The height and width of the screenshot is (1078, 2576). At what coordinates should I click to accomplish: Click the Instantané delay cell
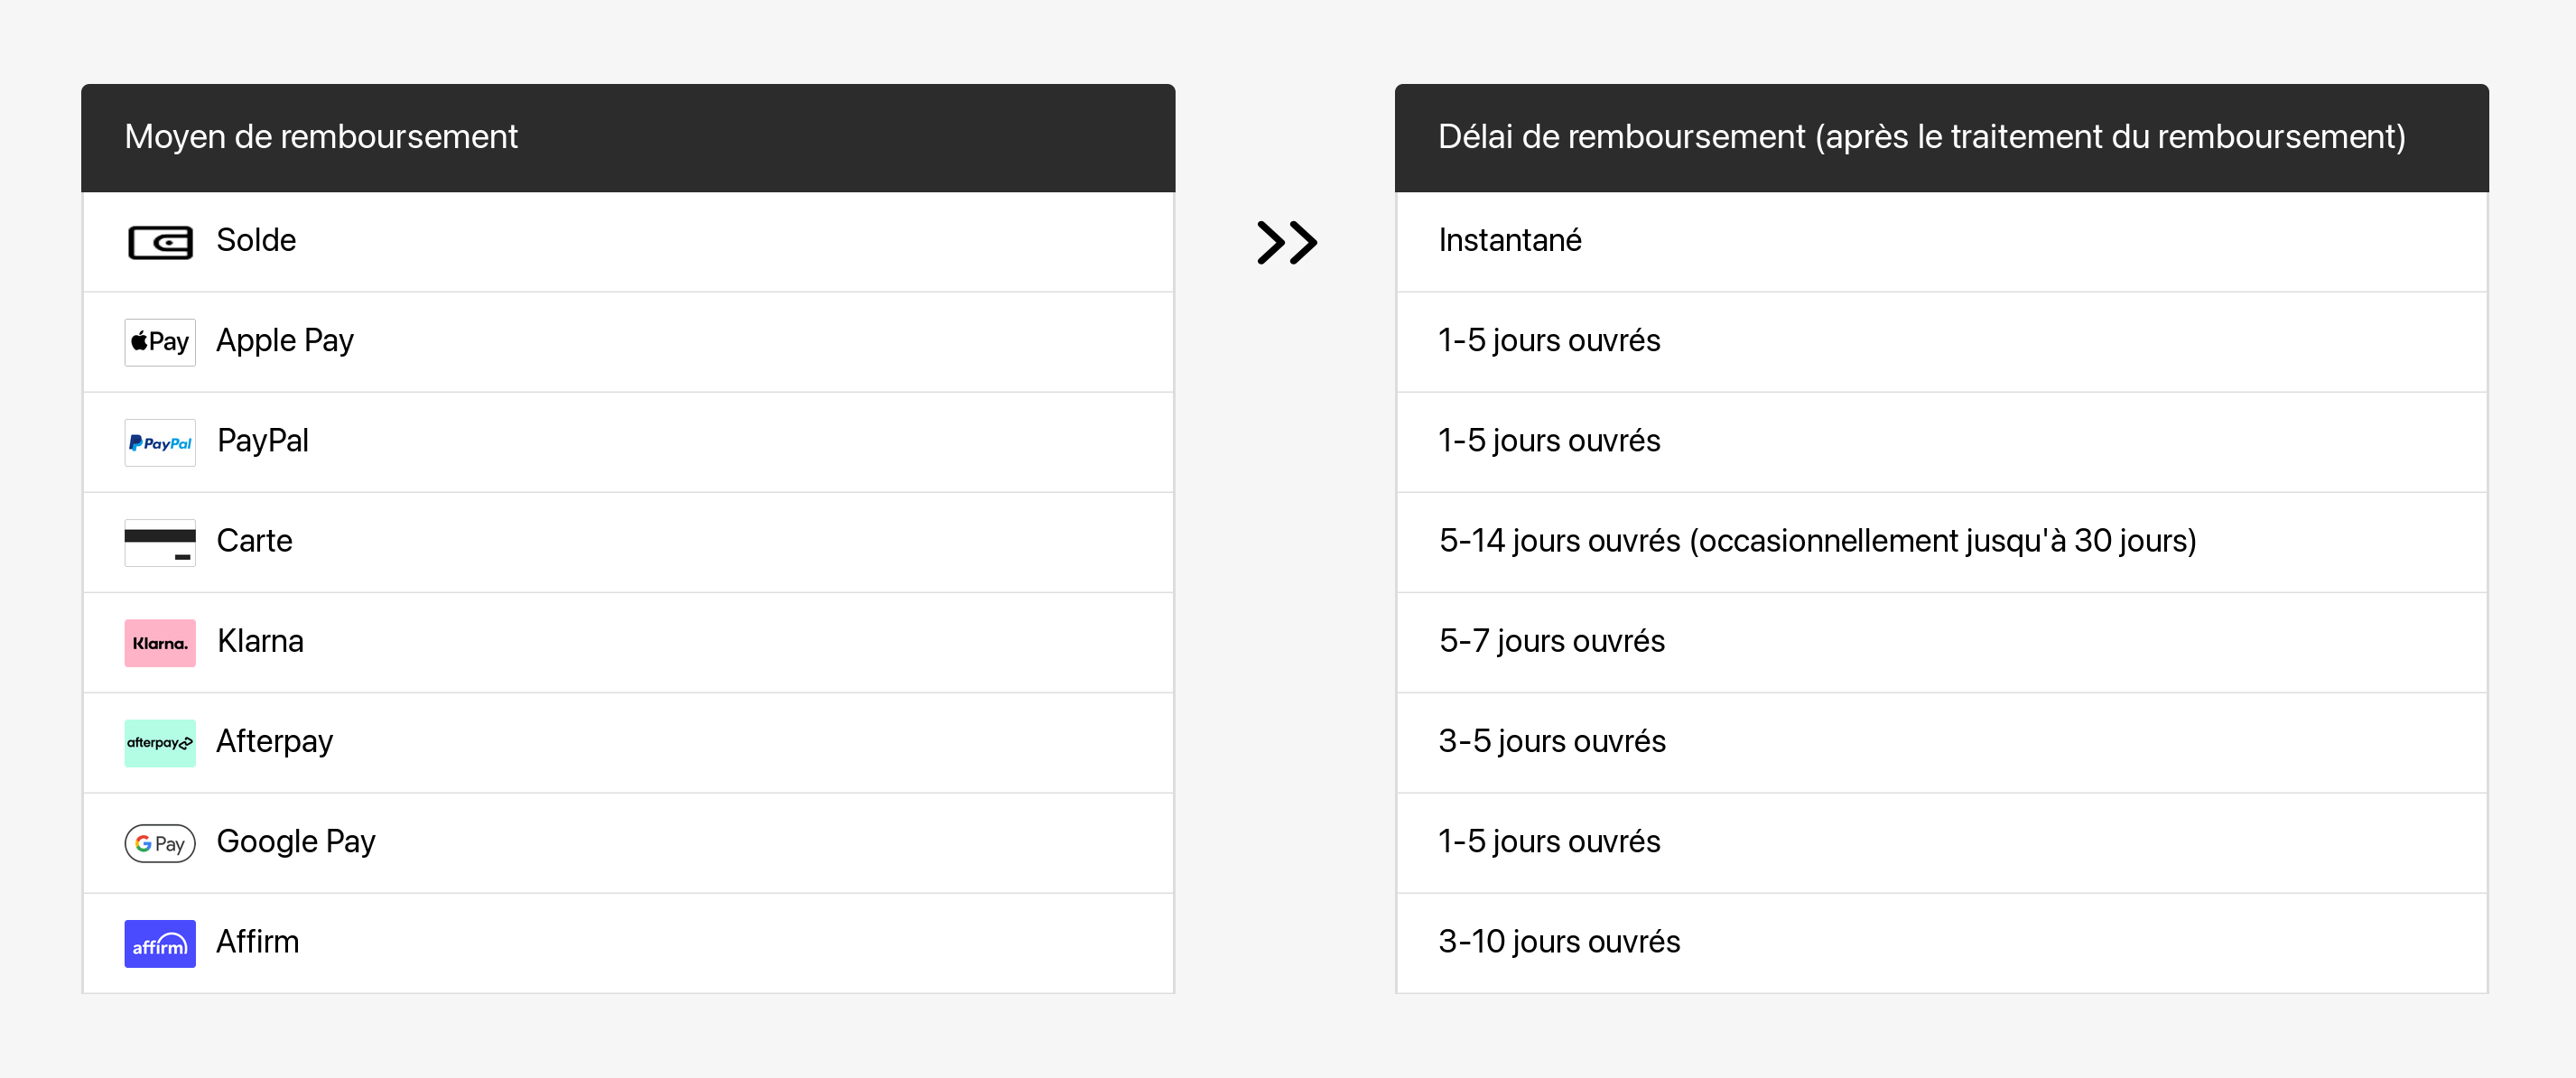point(1509,241)
